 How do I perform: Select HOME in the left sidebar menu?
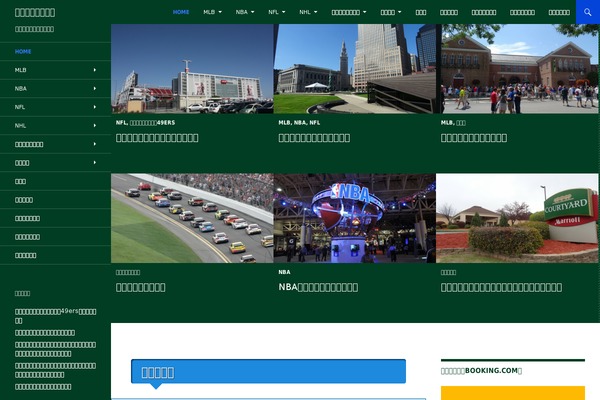(23, 51)
